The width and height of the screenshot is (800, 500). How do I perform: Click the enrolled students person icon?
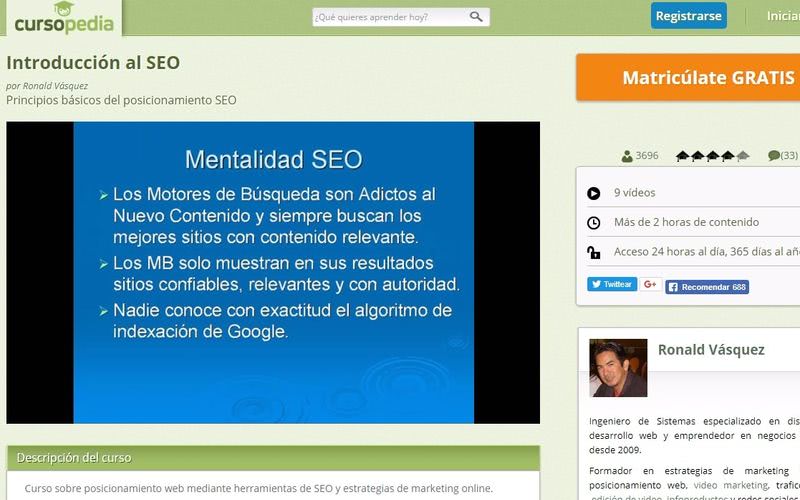click(x=627, y=156)
